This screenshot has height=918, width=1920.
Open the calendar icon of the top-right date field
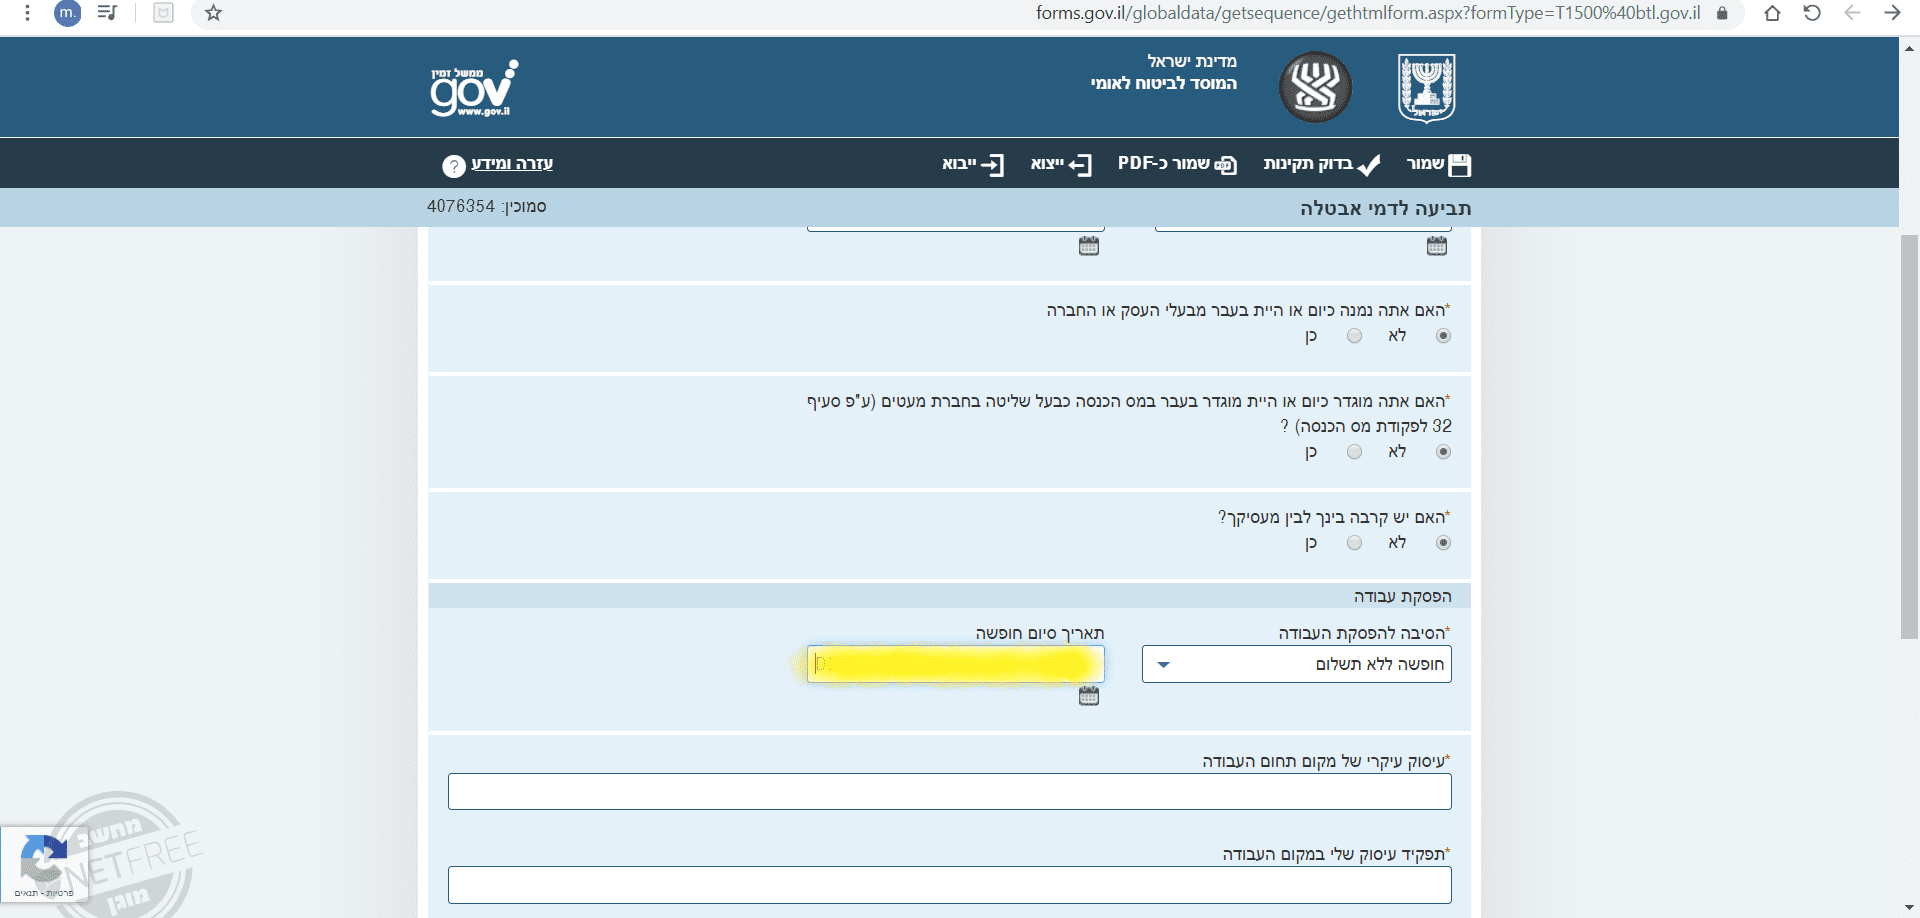(x=1437, y=246)
